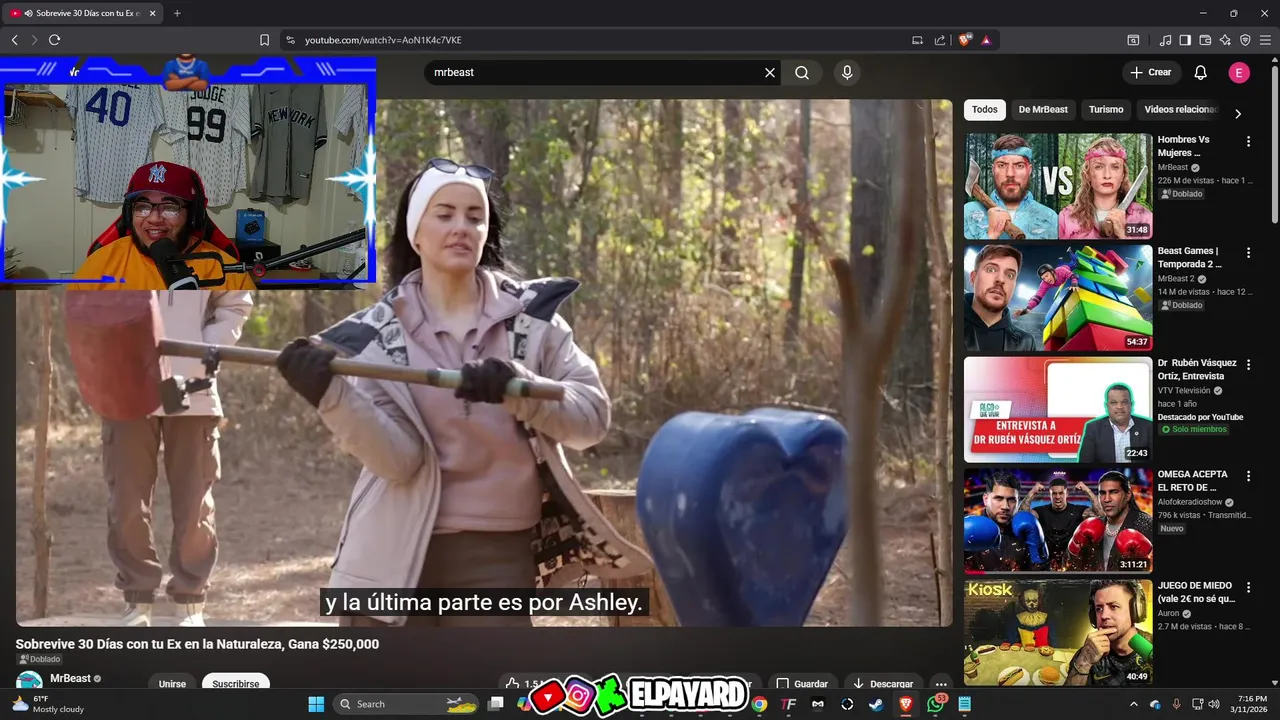Image resolution: width=1280 pixels, height=720 pixels.
Task: Show hidden system tray icons chevron
Action: click(1134, 704)
